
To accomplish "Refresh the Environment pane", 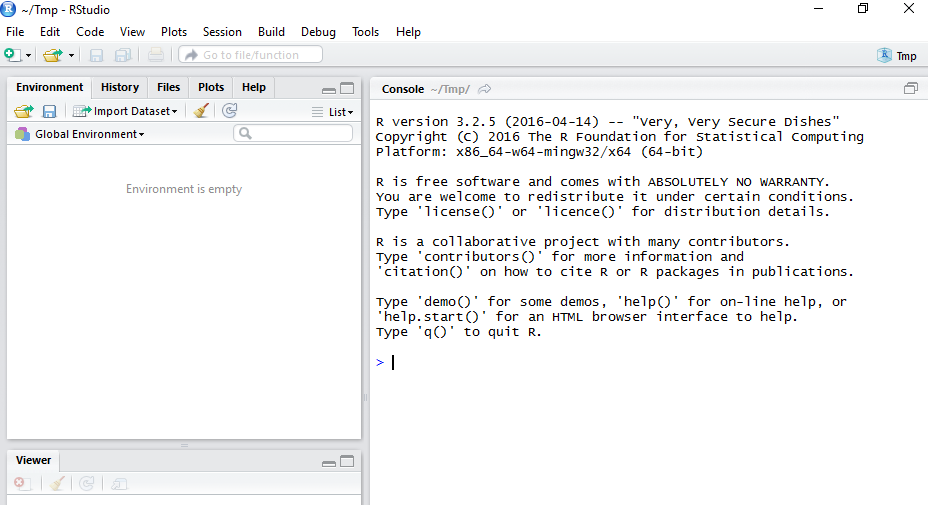I will tap(230, 111).
